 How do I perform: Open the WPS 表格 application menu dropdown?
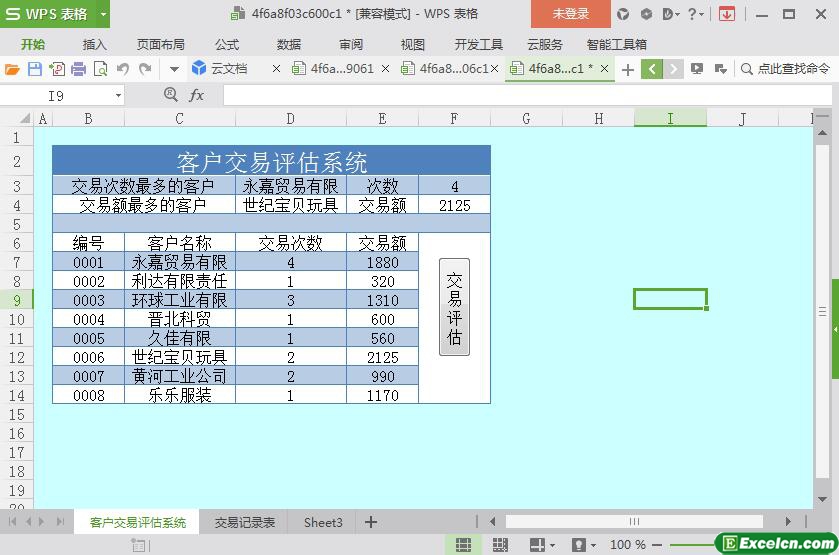pos(104,14)
